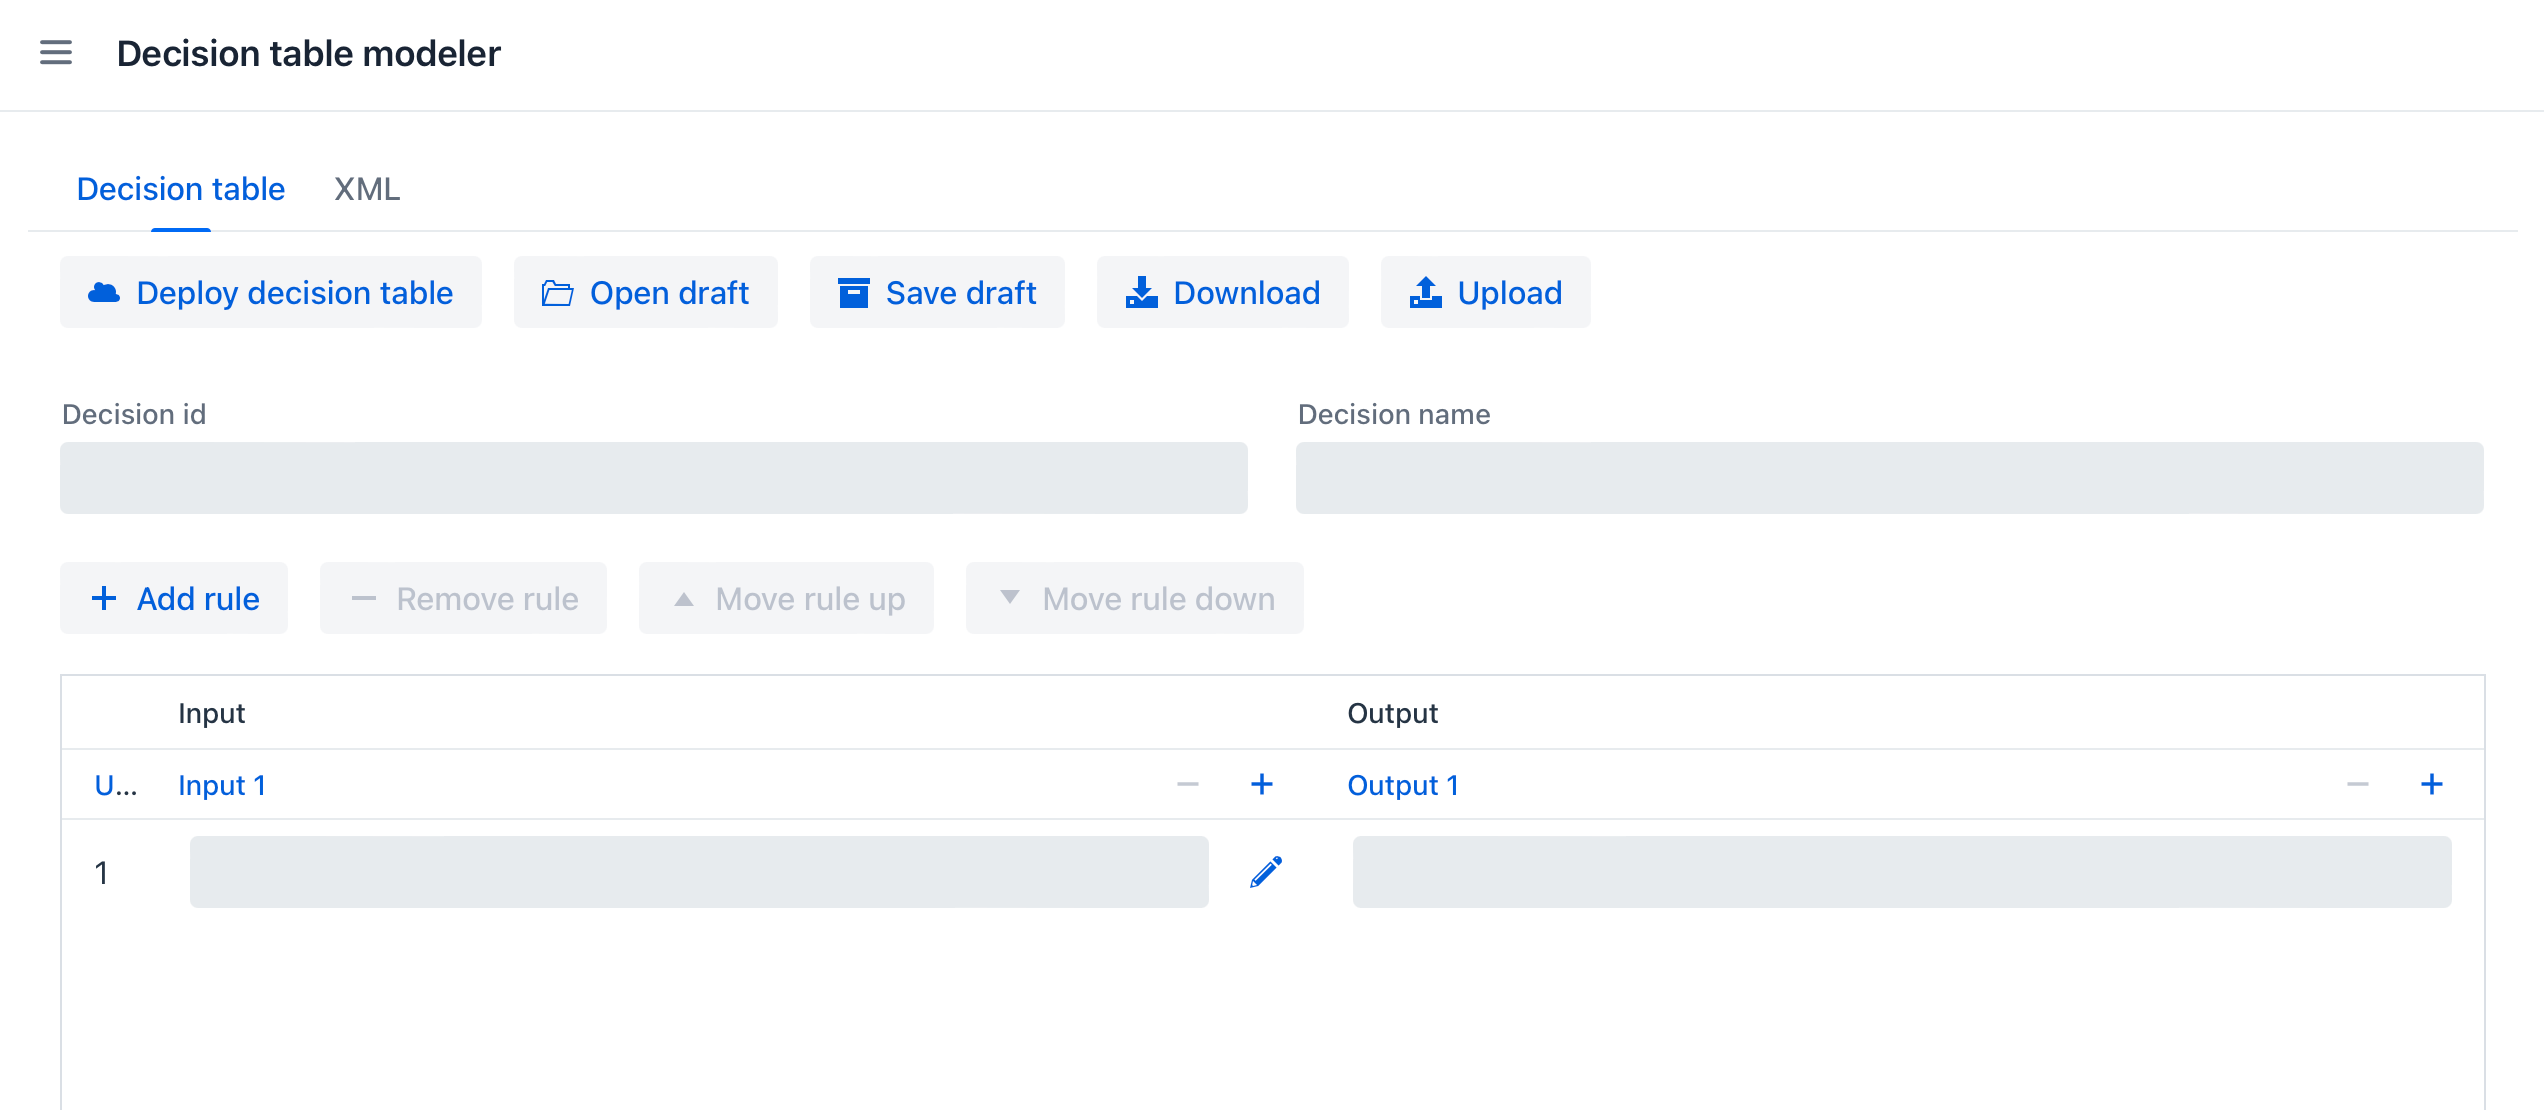
Task: Switch to the XML tab
Action: [x=367, y=189]
